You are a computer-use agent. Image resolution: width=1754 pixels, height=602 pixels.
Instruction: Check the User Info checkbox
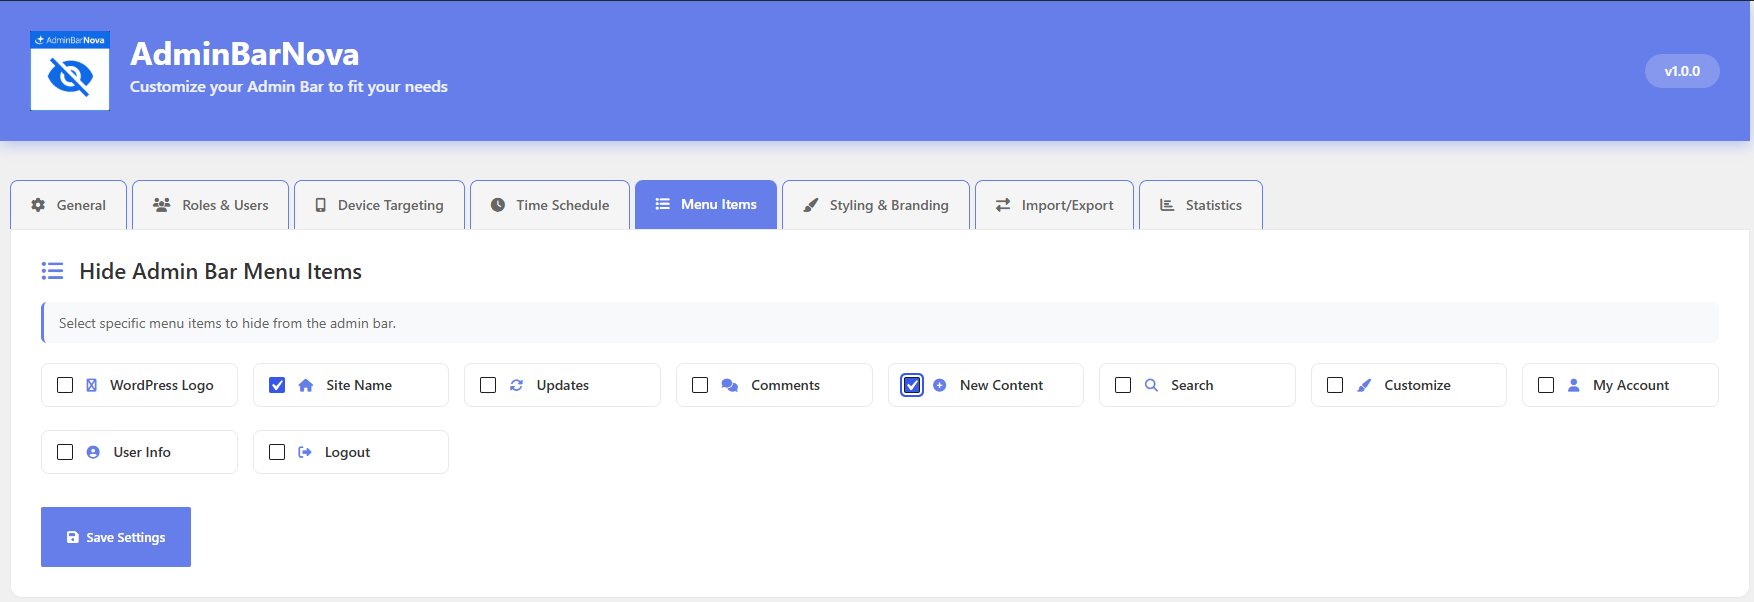pyautogui.click(x=65, y=452)
